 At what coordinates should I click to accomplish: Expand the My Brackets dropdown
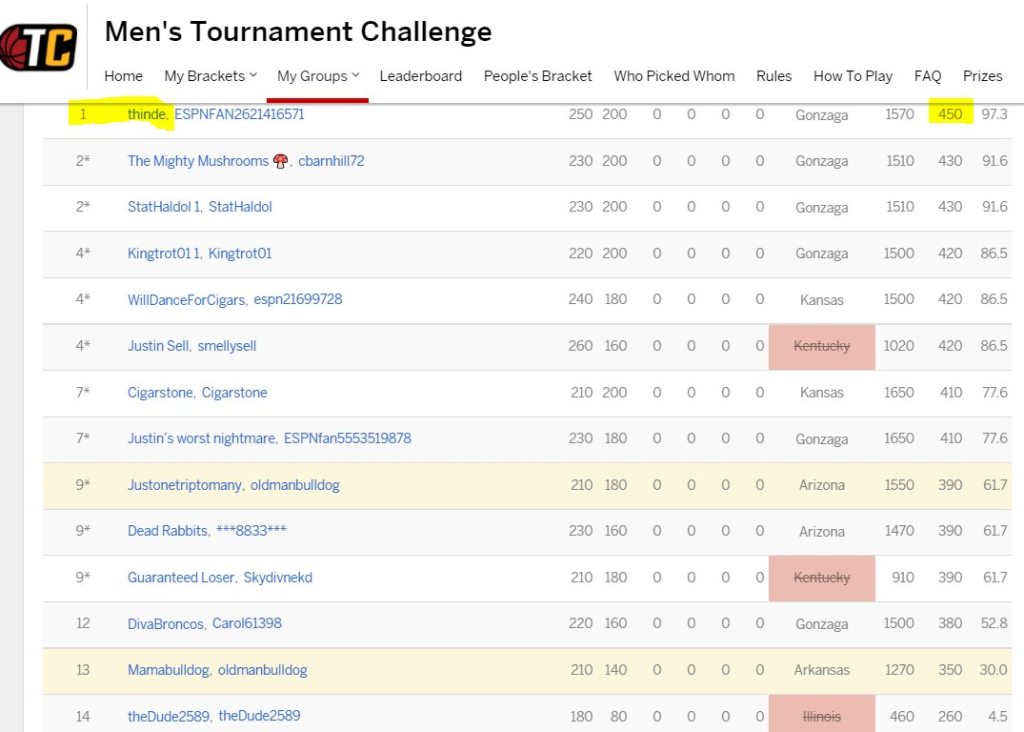[210, 76]
